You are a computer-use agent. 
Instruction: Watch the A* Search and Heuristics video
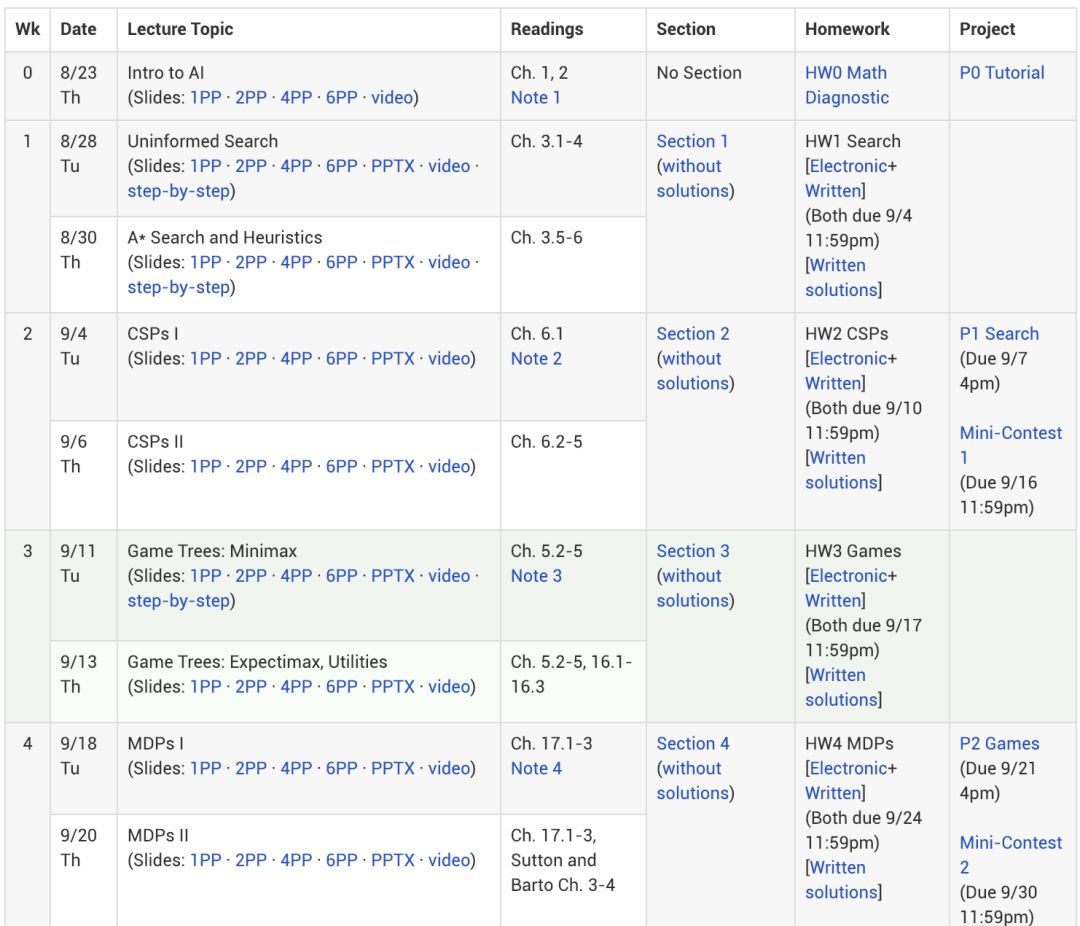click(449, 263)
